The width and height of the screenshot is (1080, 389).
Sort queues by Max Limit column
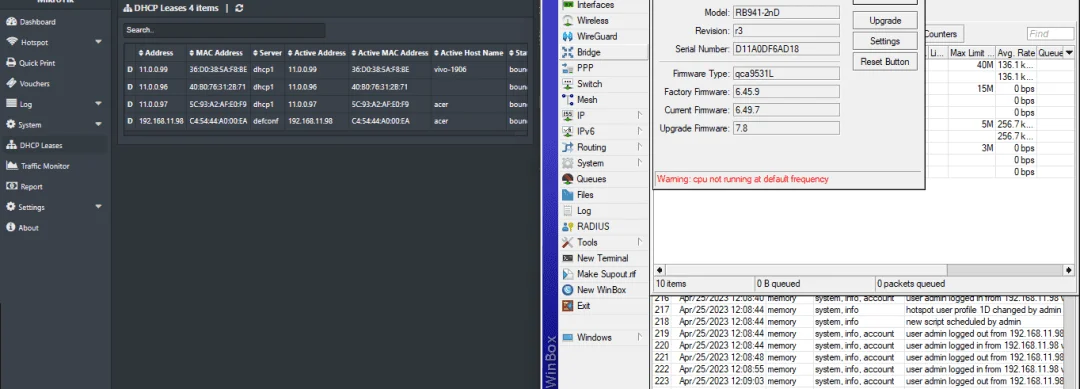[x=971, y=52]
